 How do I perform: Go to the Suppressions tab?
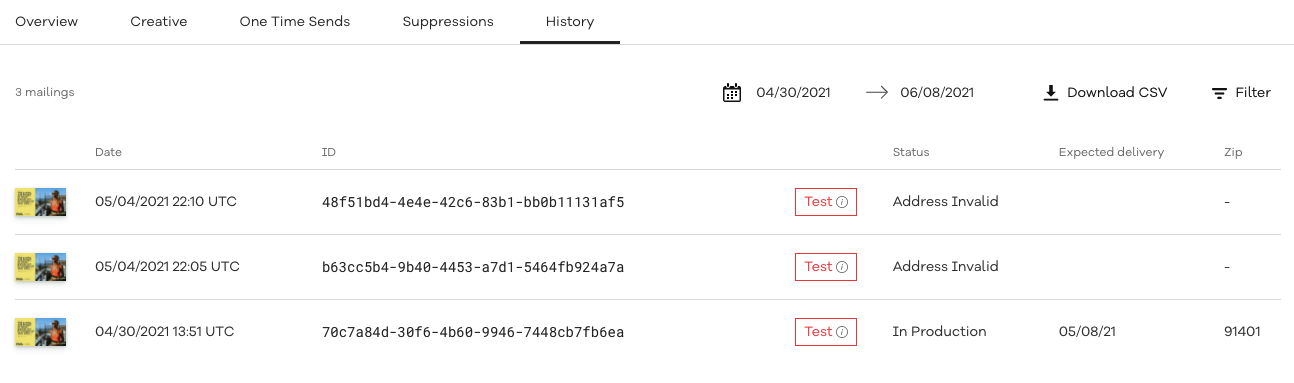(448, 21)
